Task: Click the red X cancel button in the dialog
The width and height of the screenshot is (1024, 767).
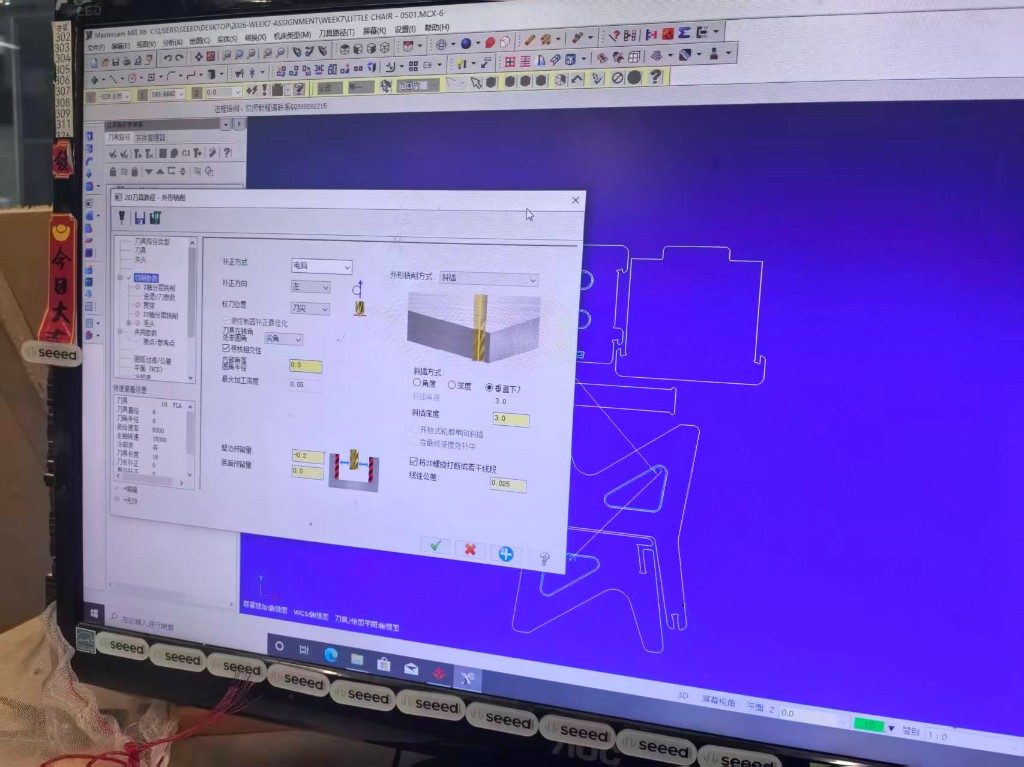Action: click(x=470, y=549)
